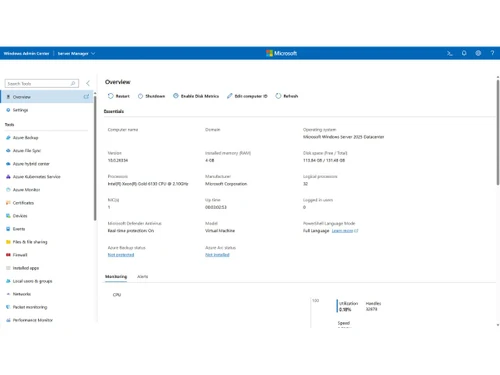Expand Server Manager dropdown in header
The width and height of the screenshot is (500, 375).
coord(76,53)
